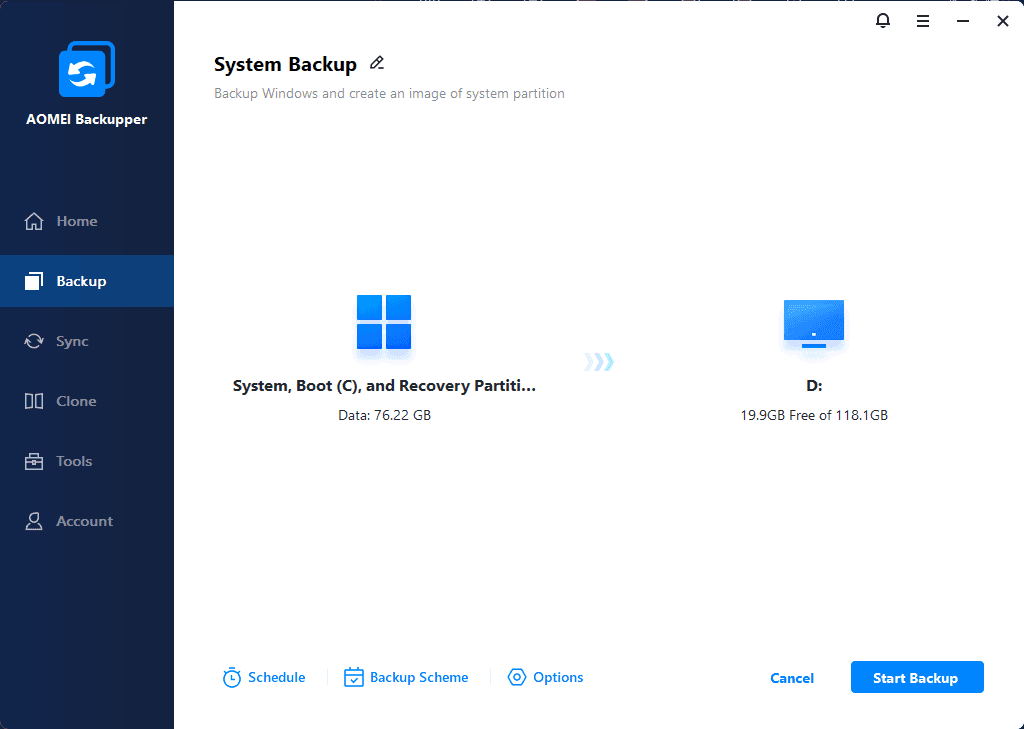Switch to the Clone section
The width and height of the screenshot is (1024, 729).
coord(76,401)
